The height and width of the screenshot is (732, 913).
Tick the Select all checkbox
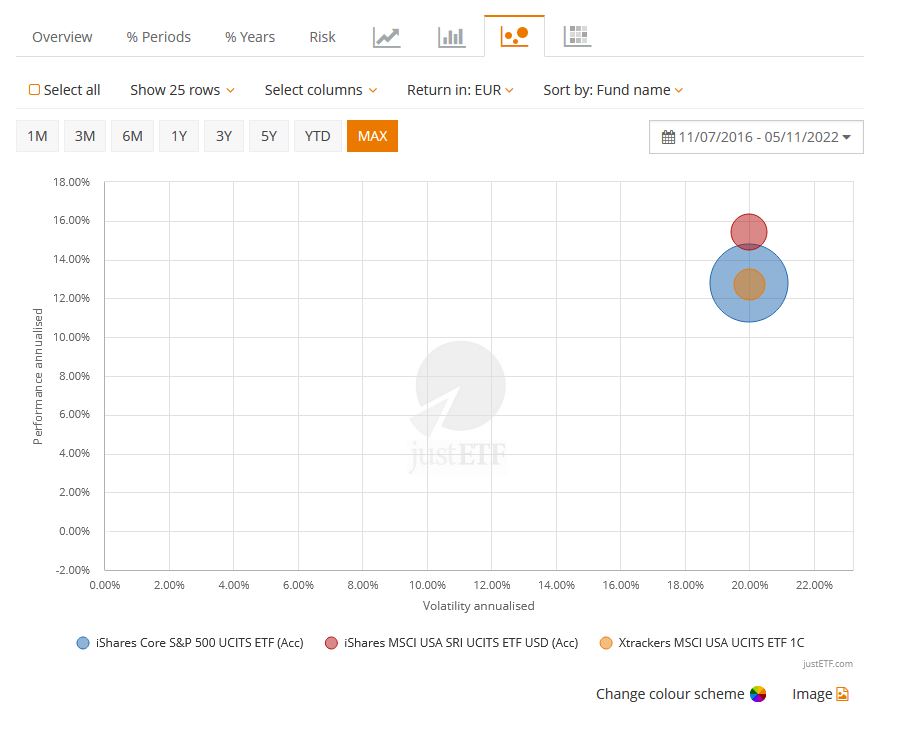34,90
